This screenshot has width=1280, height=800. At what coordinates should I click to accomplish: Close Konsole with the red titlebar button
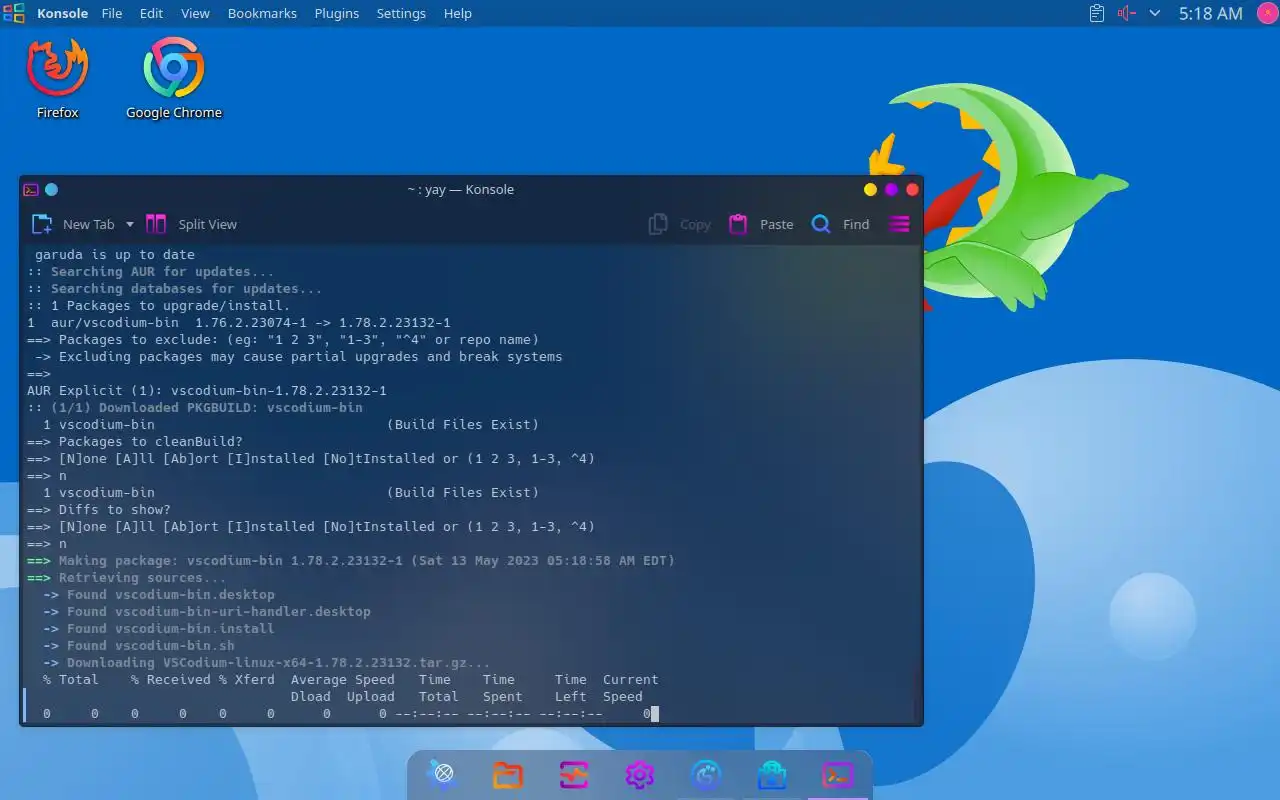pos(912,189)
